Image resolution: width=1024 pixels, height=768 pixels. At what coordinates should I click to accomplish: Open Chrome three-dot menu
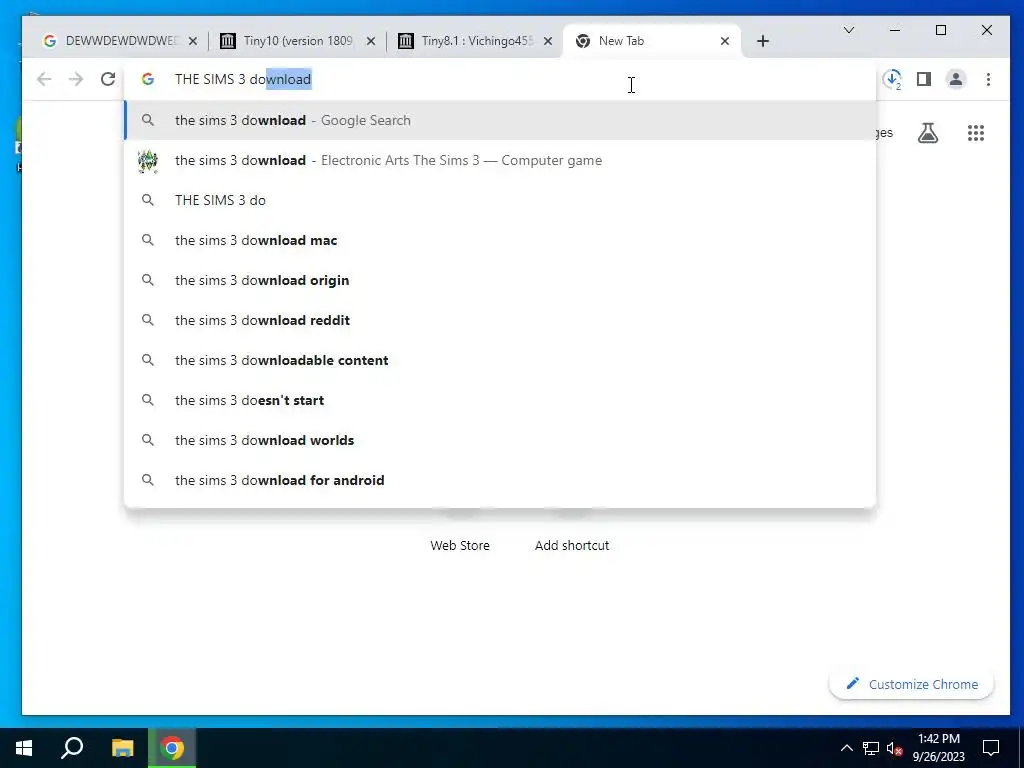tap(988, 79)
